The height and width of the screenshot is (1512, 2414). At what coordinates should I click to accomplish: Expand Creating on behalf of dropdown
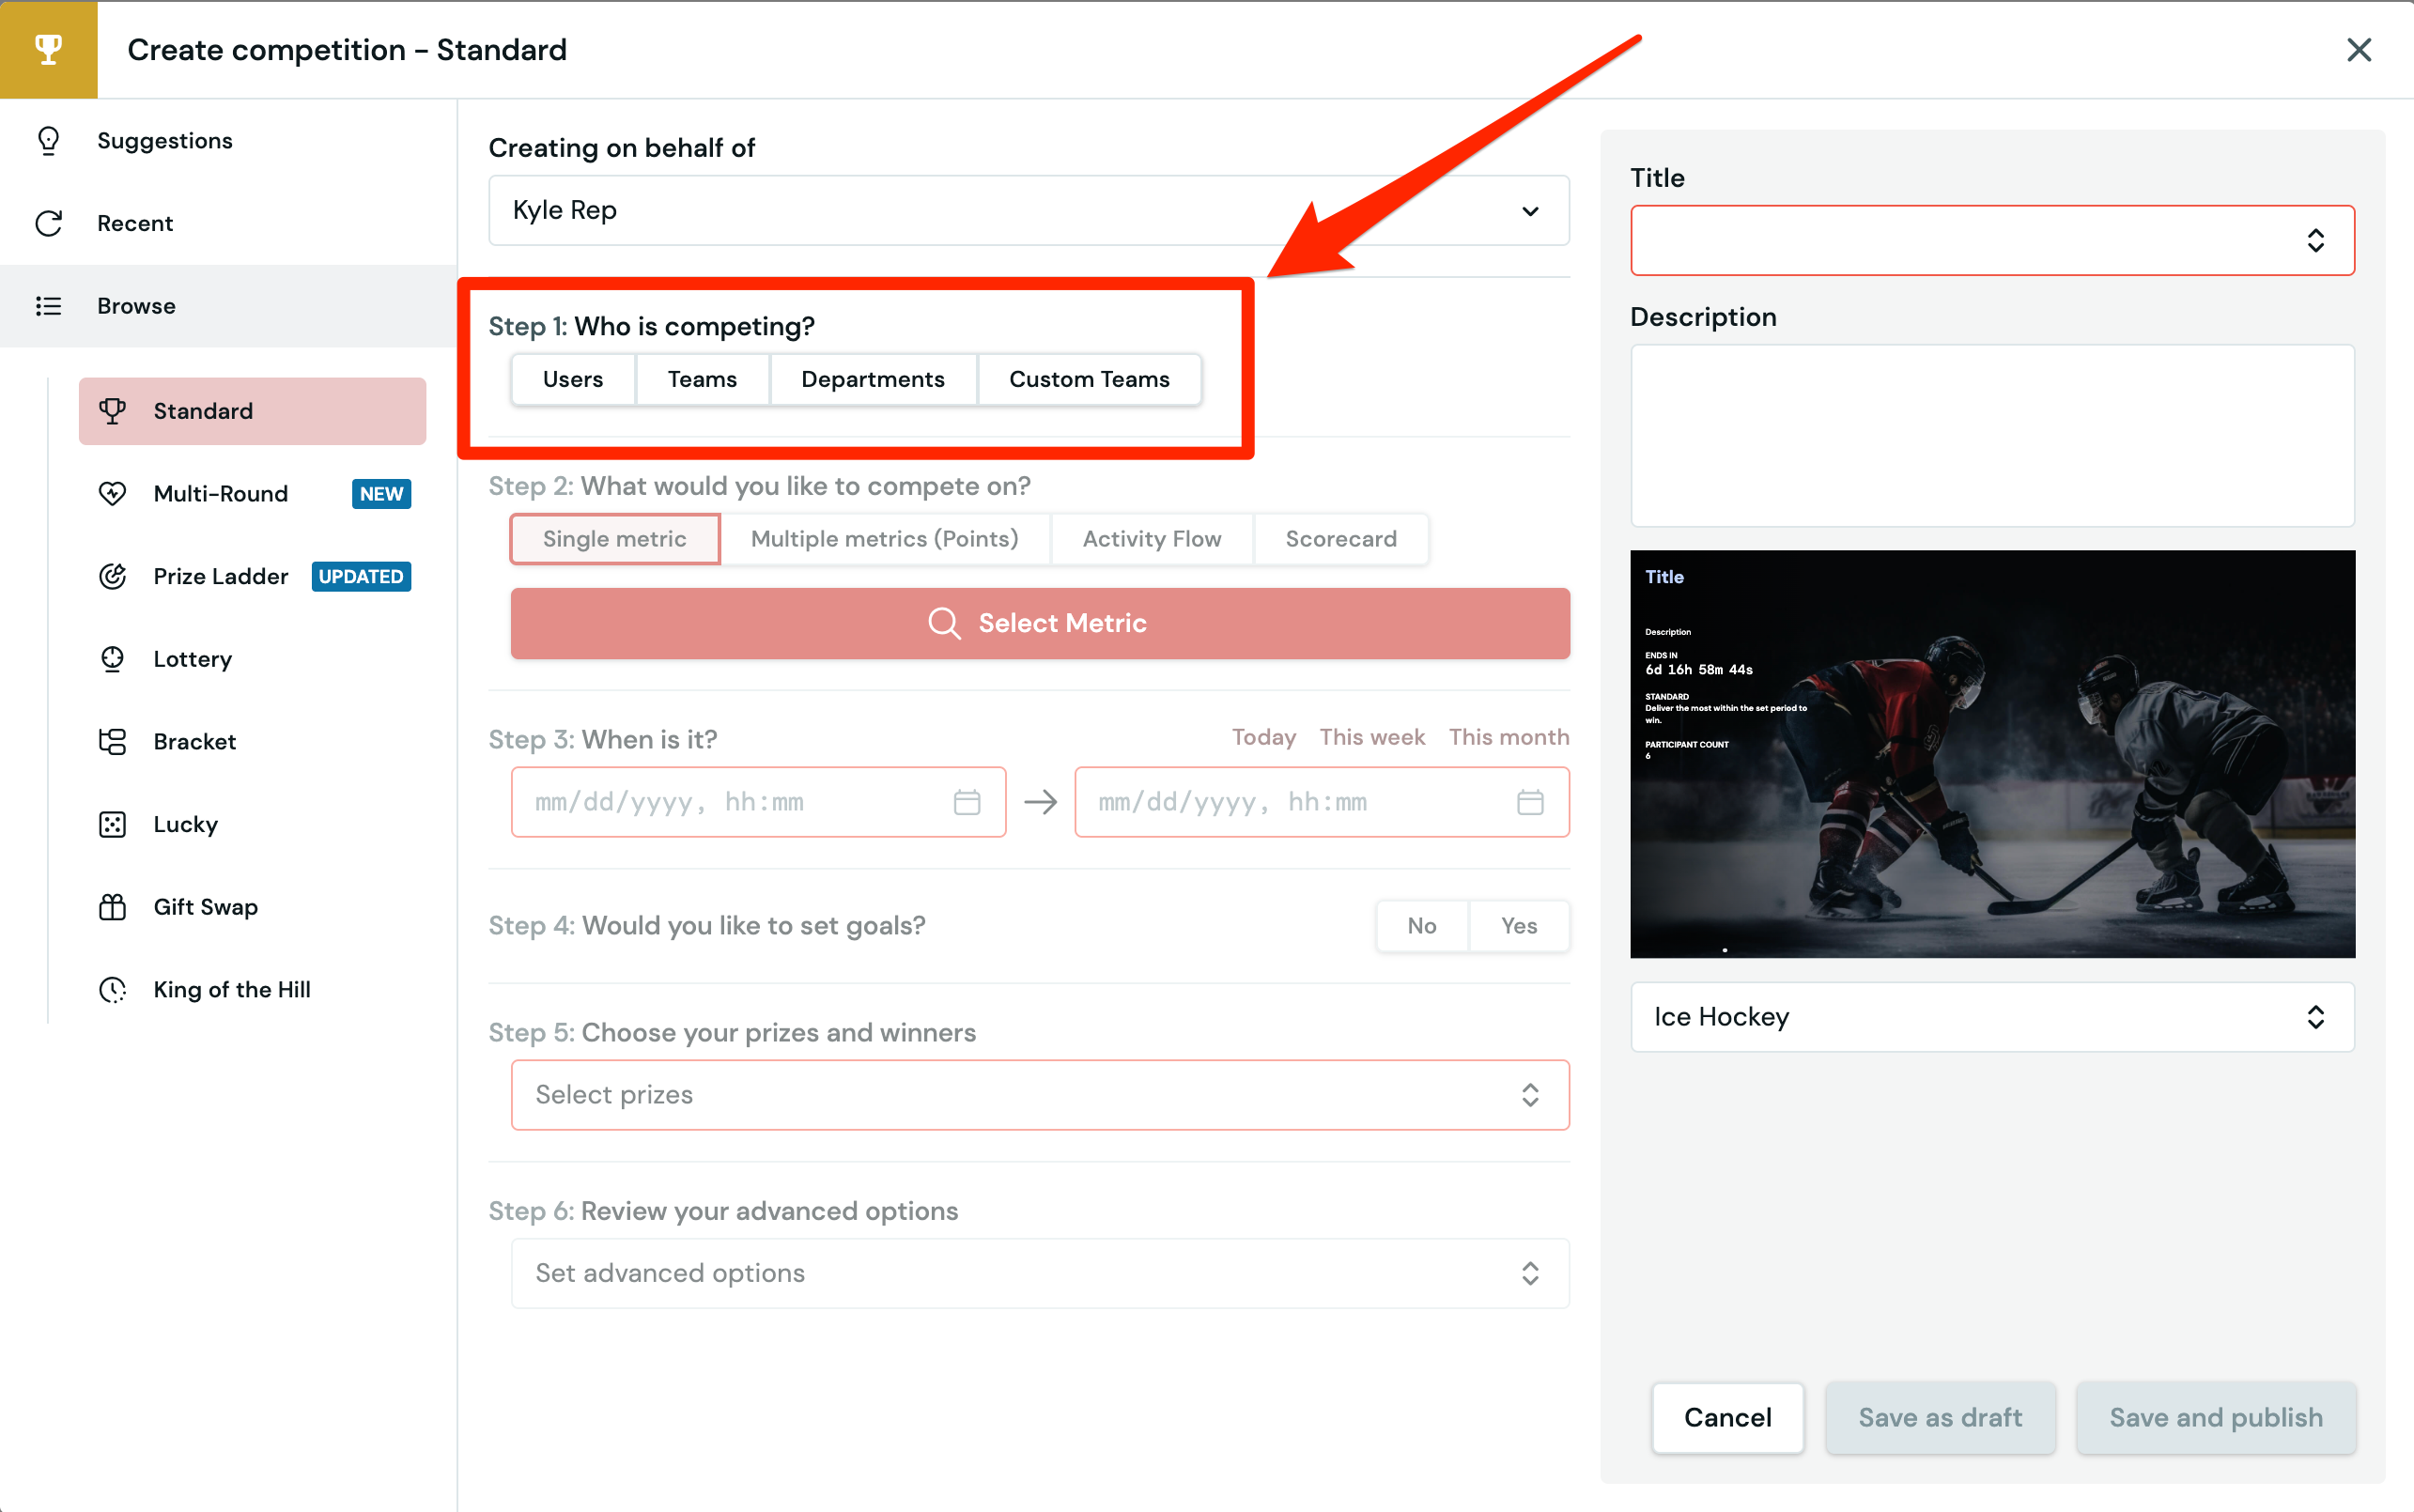1028,210
